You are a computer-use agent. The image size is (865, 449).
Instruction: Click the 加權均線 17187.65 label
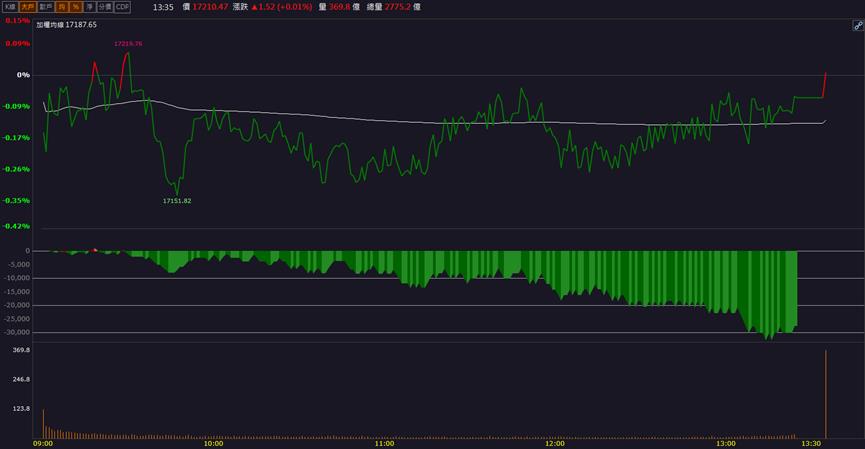66,25
